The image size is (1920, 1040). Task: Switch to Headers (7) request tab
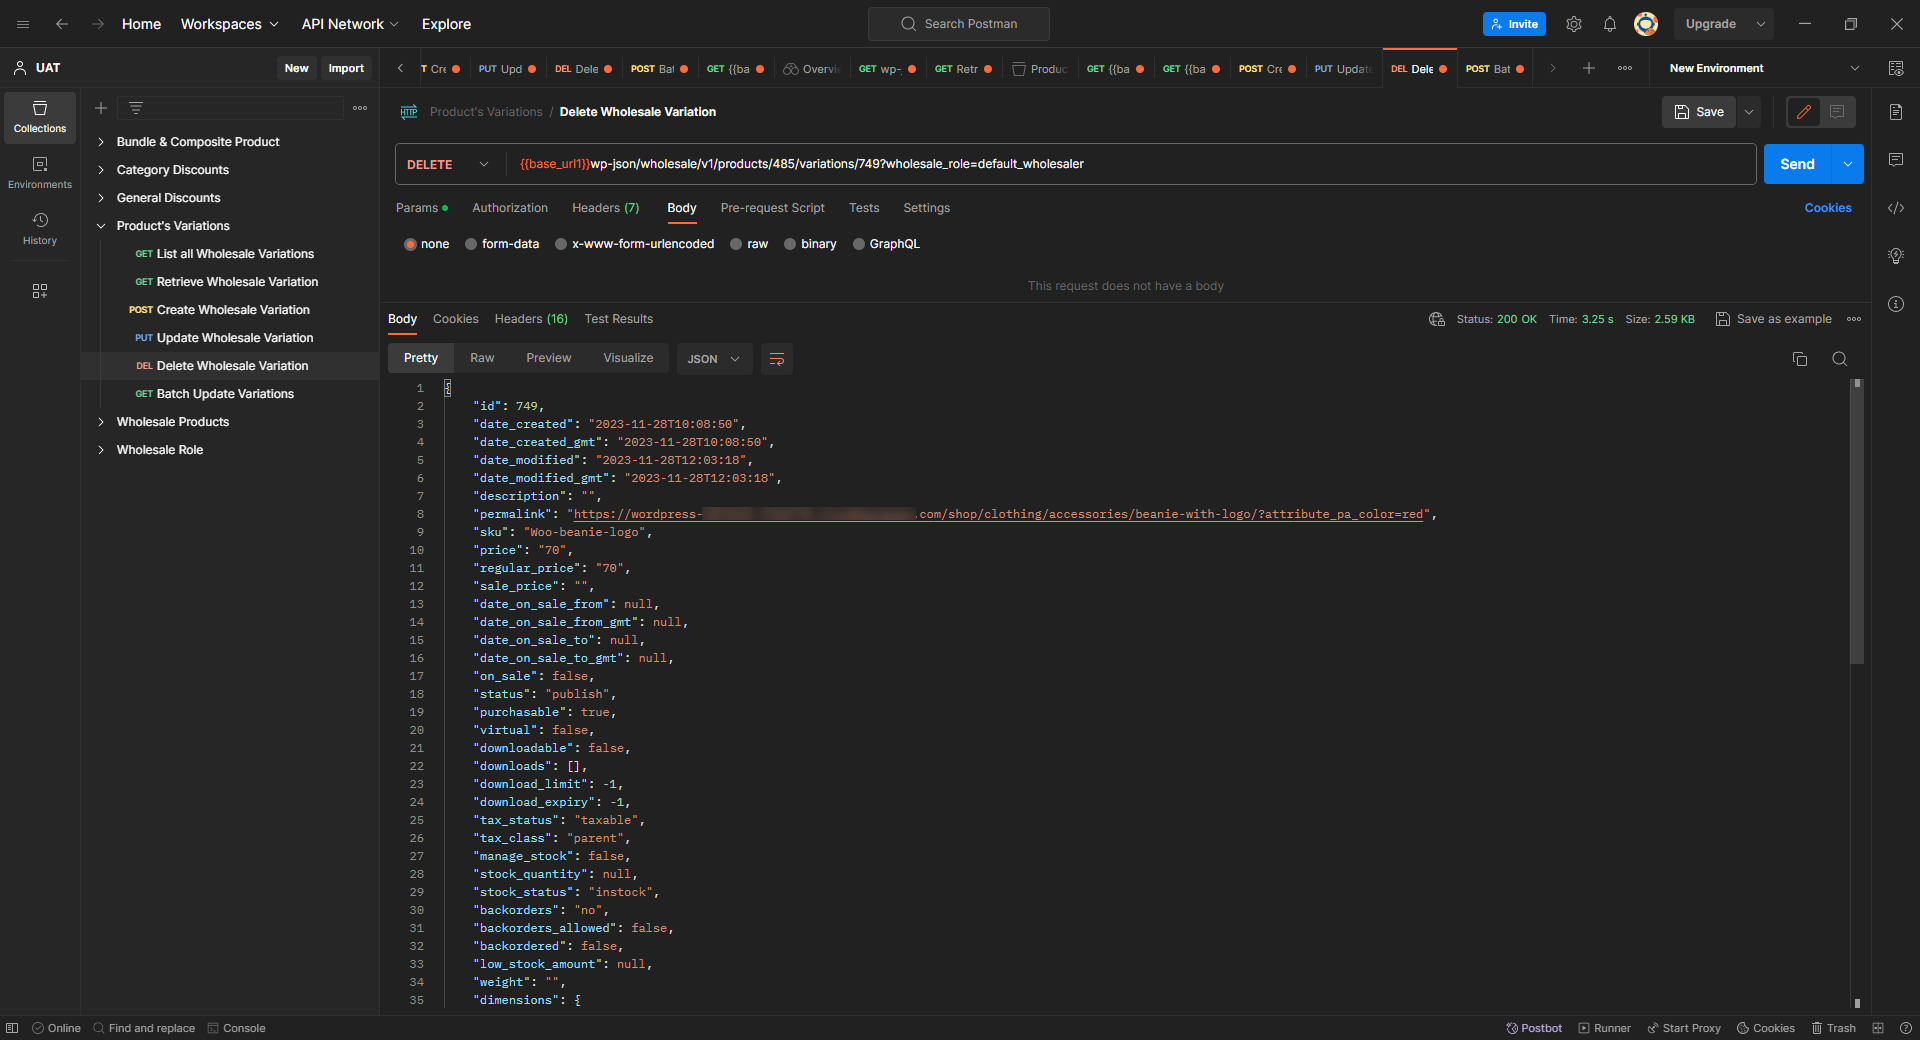605,208
